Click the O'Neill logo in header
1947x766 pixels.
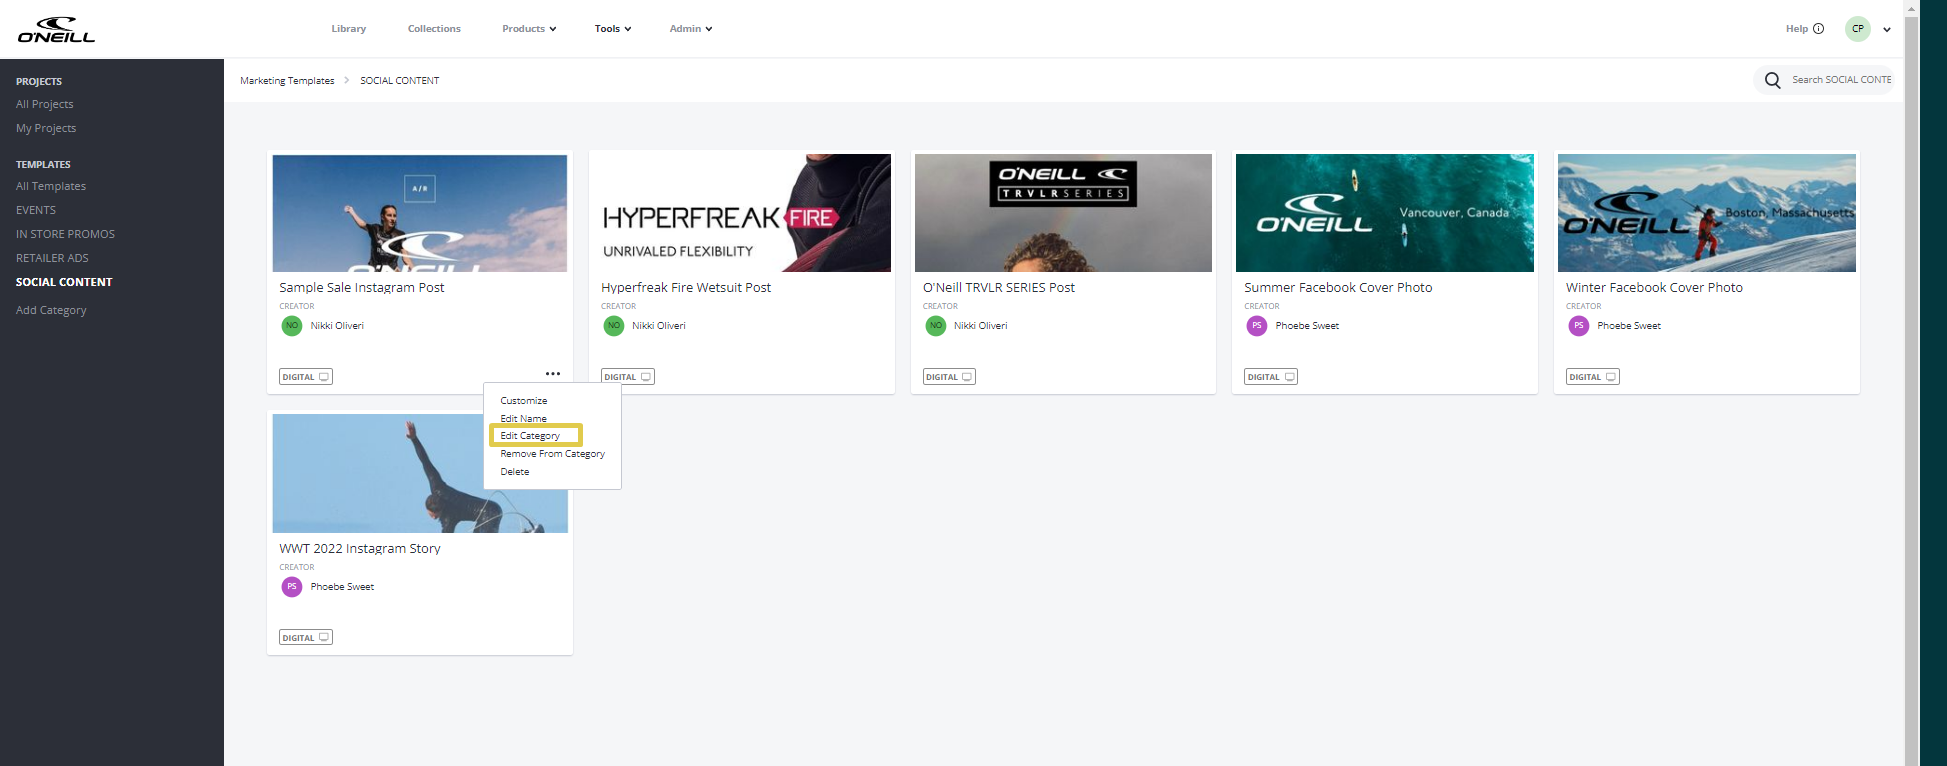coord(56,29)
